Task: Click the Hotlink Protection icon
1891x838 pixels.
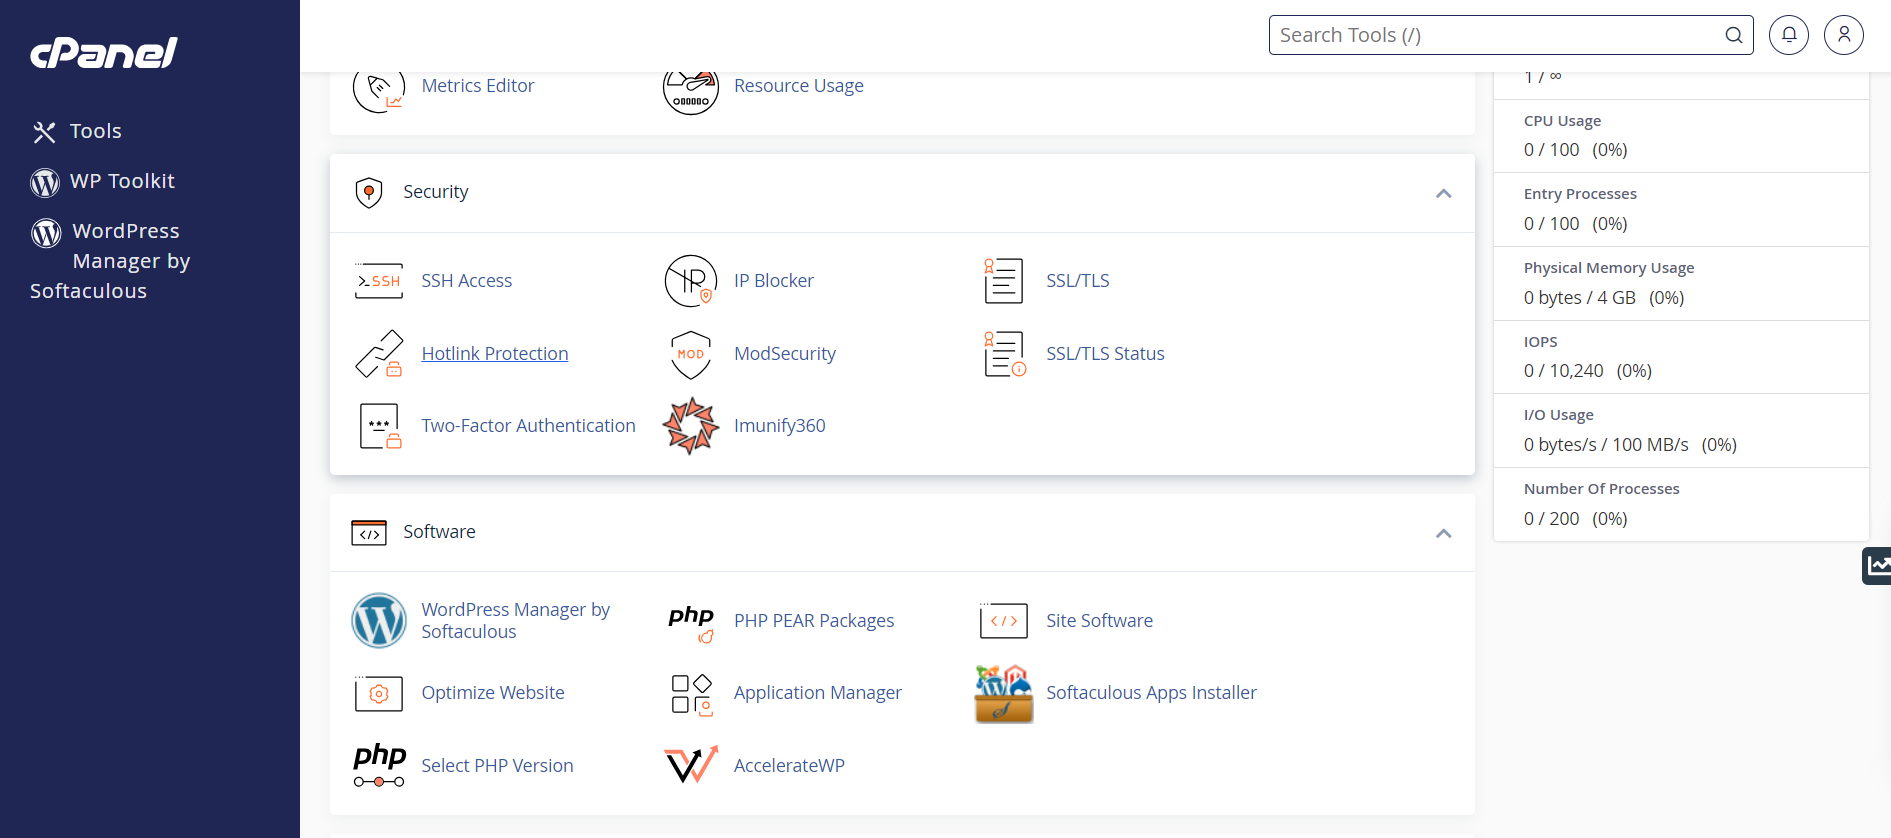Action: pos(379,354)
